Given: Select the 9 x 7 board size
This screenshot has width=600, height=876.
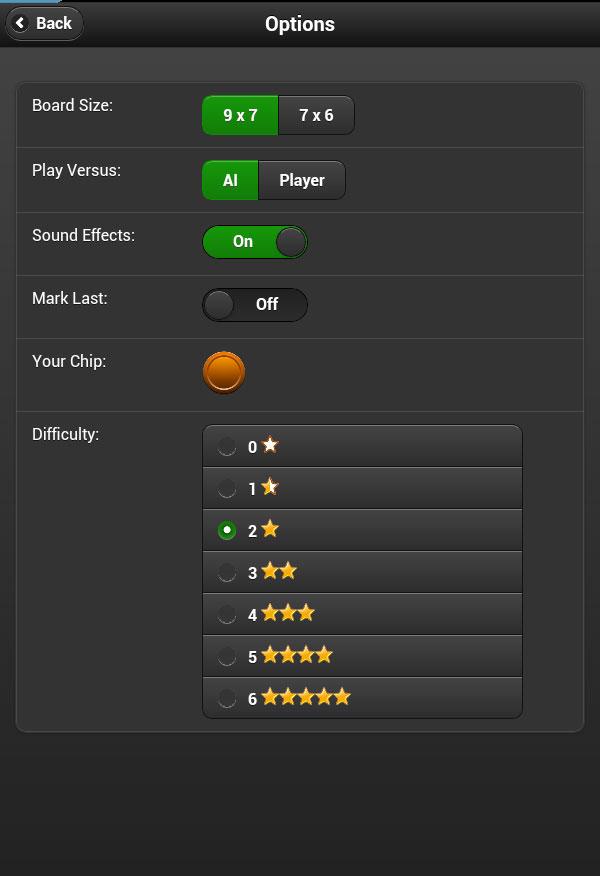Looking at the screenshot, I should pos(240,115).
